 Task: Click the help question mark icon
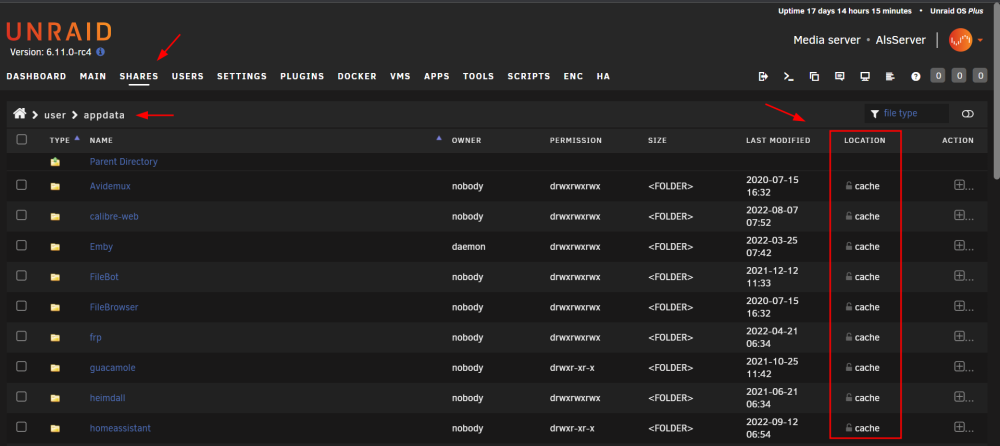[916, 77]
